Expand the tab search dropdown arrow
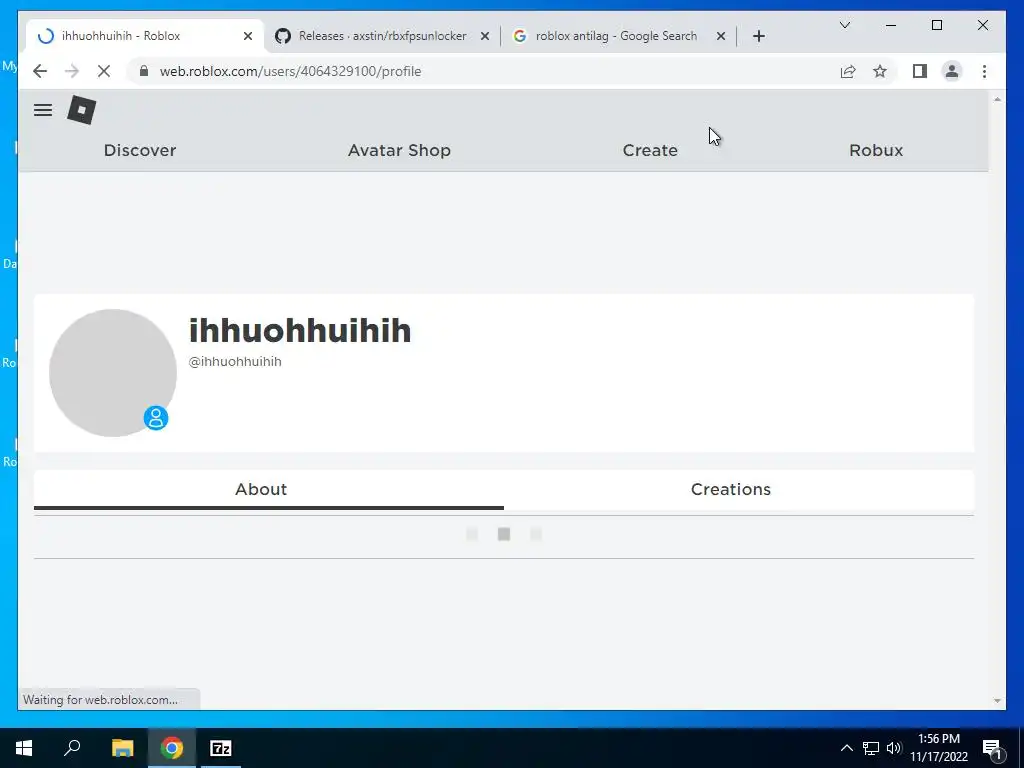 coord(844,25)
